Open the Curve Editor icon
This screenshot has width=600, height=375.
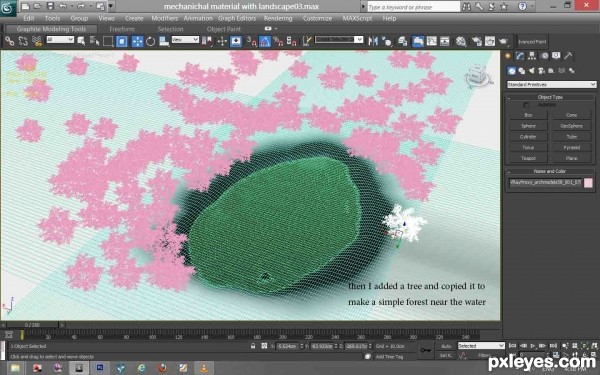431,41
